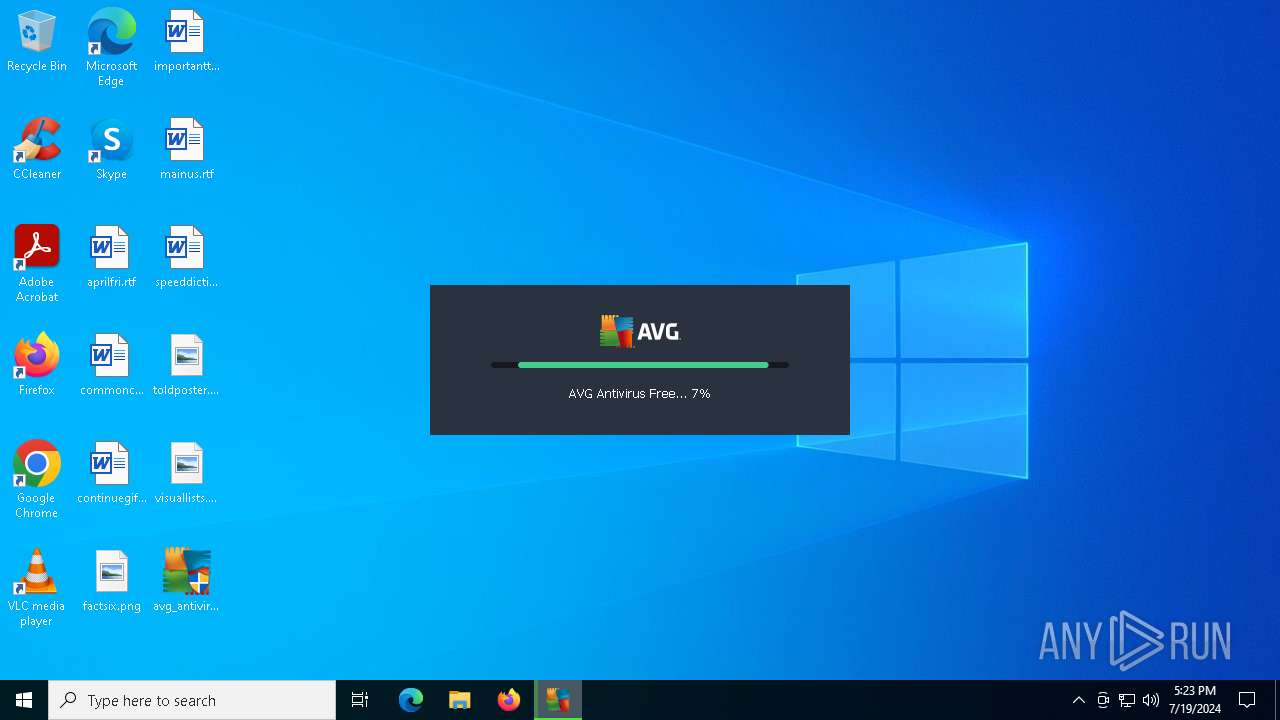Select the VLC media player shortcut

37,588
